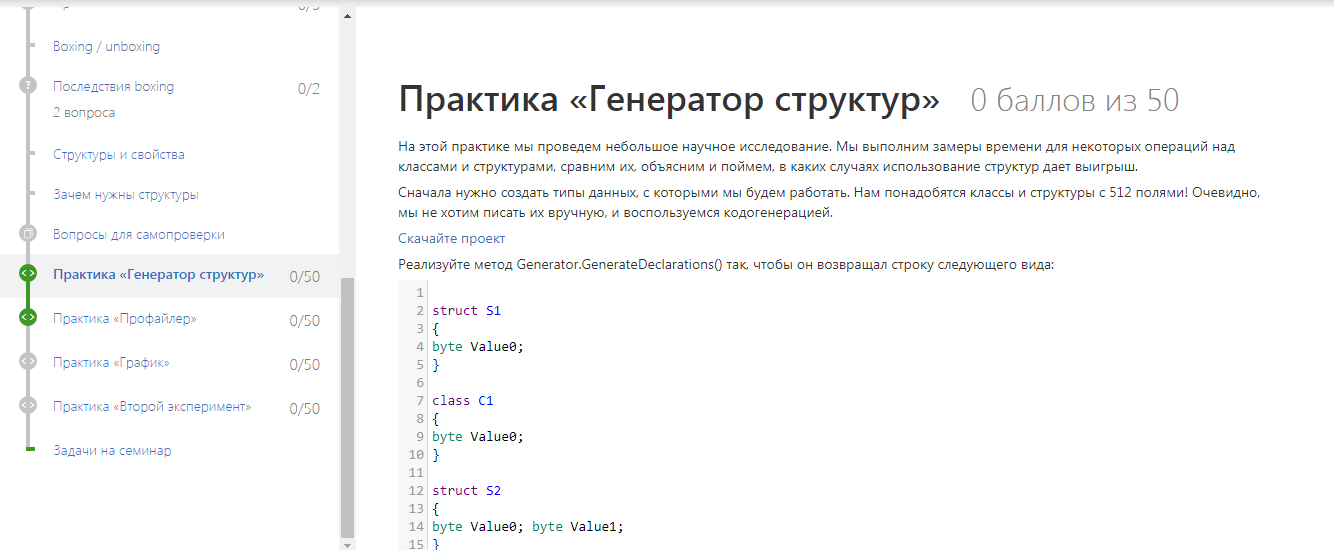Open Практика «Профайлер» task
Screen dimensions: 1334x550
coord(124,319)
